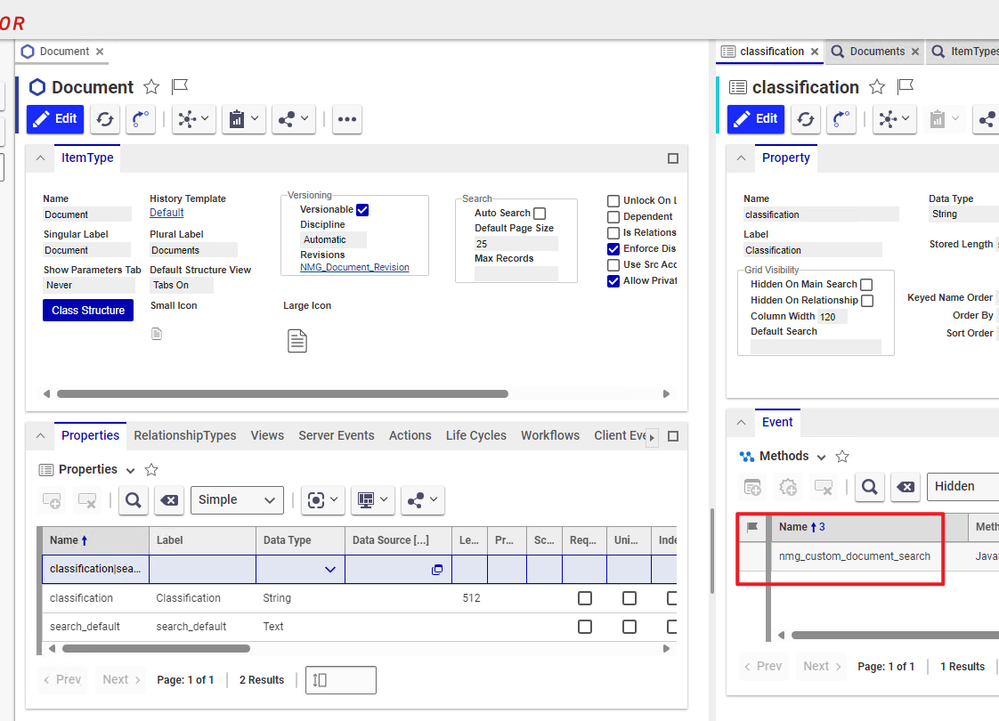Open the Server Events tab

[x=336, y=435]
